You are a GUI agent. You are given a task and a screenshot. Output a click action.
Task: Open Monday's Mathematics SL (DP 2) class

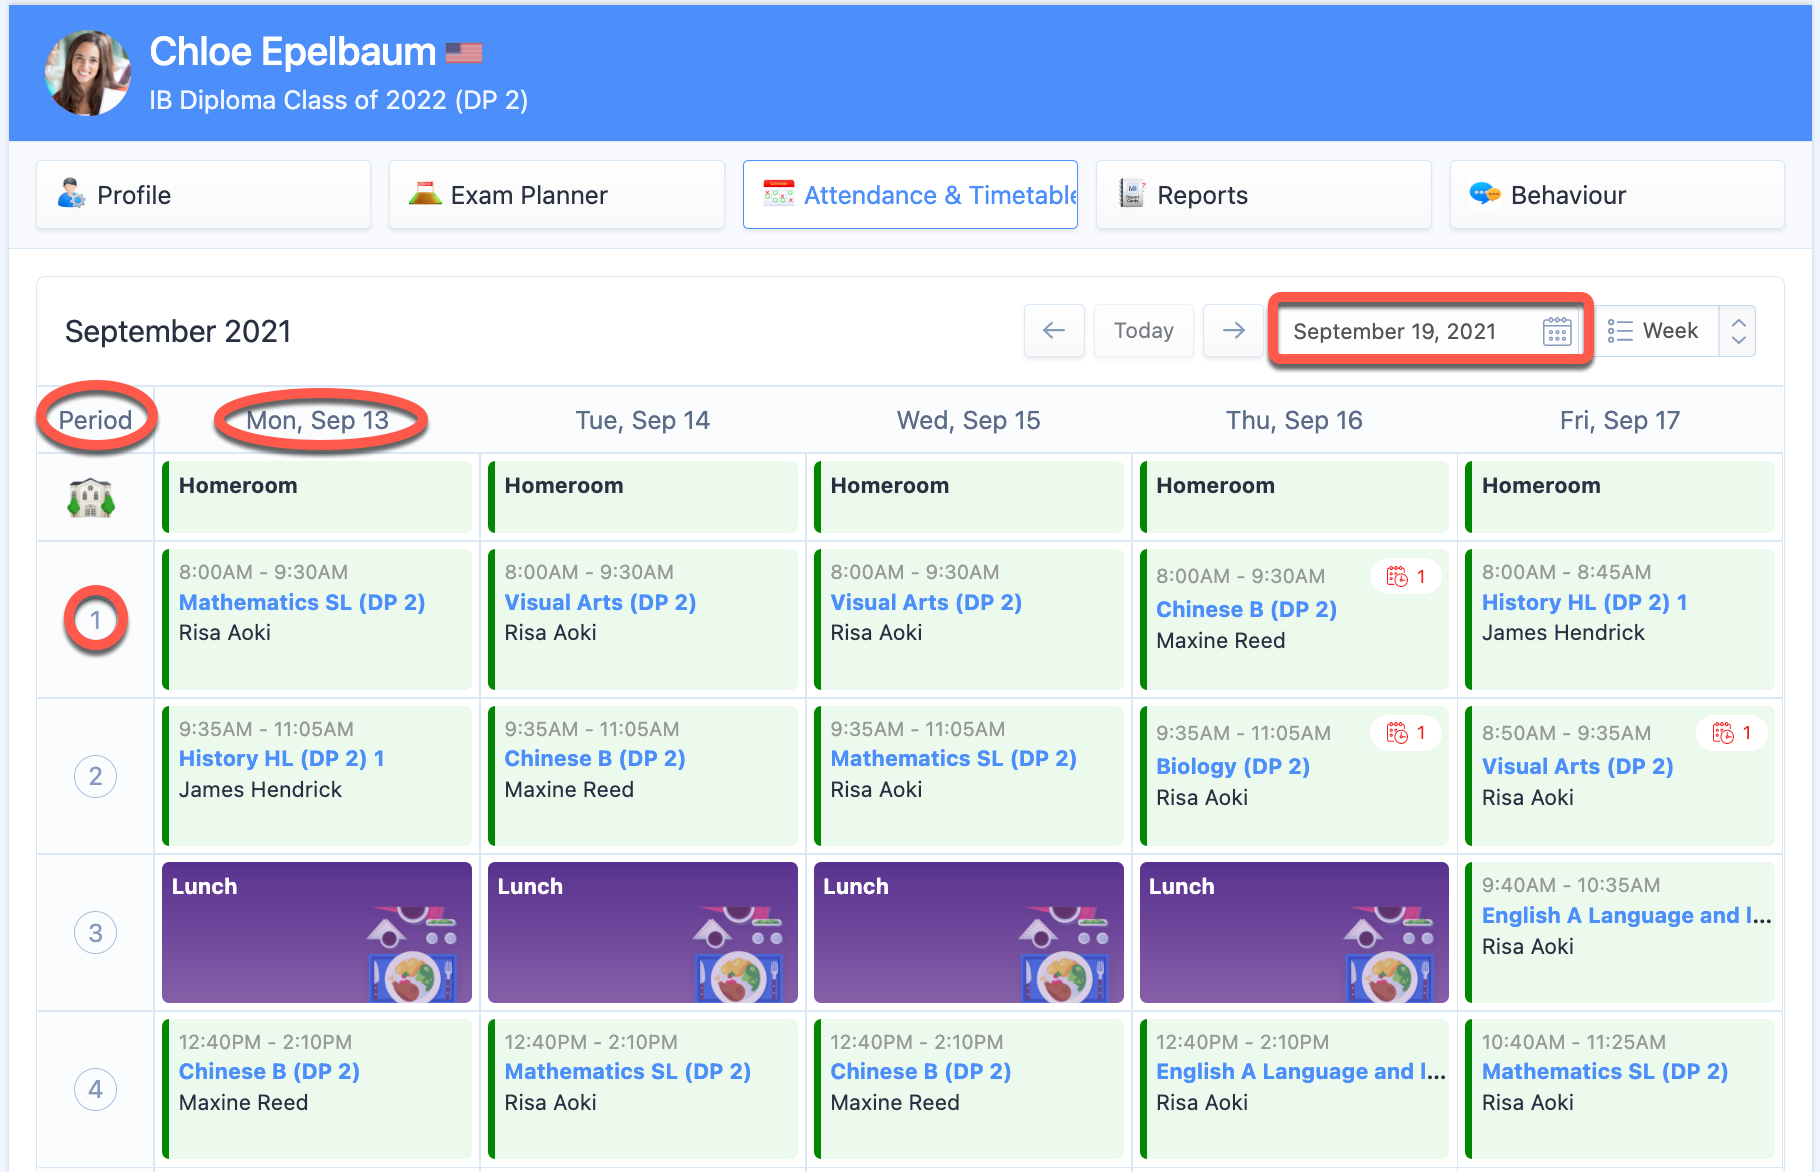coord(302,602)
